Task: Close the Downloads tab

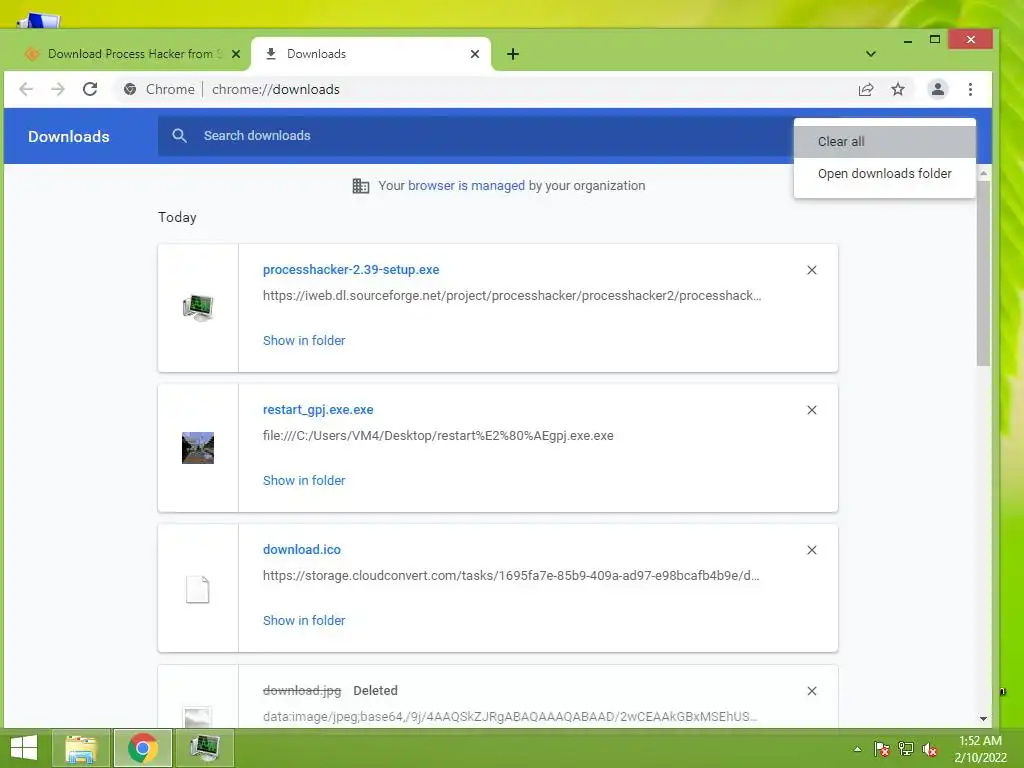Action: [x=475, y=54]
